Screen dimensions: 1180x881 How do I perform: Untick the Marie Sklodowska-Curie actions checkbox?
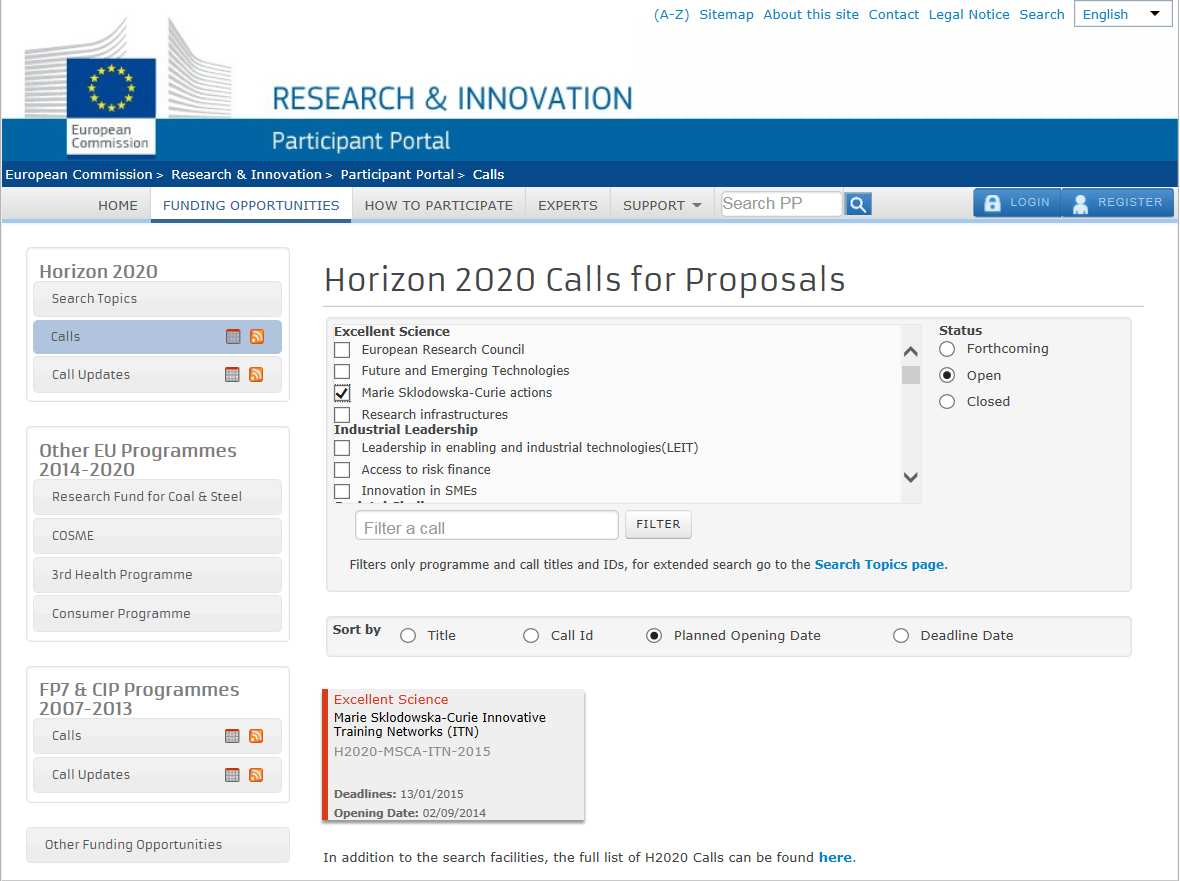(342, 393)
